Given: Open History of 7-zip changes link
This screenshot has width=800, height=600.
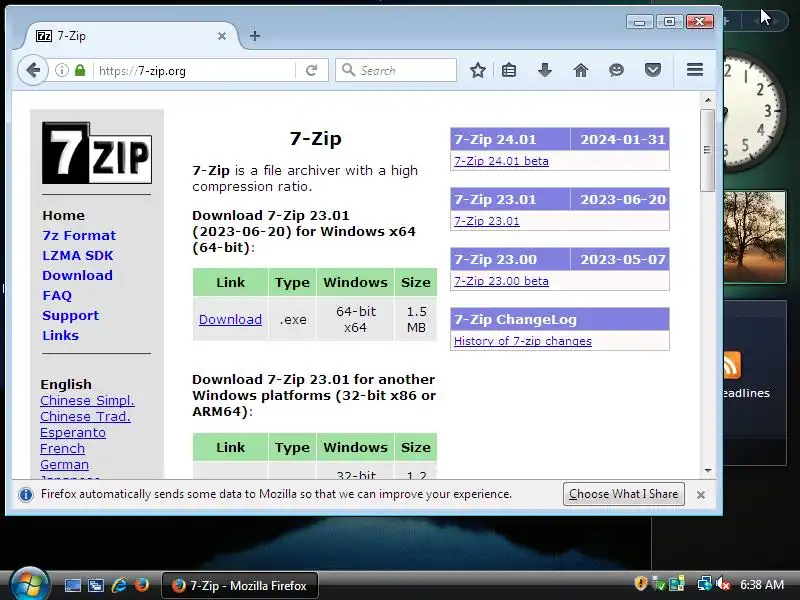Looking at the screenshot, I should point(522,341).
